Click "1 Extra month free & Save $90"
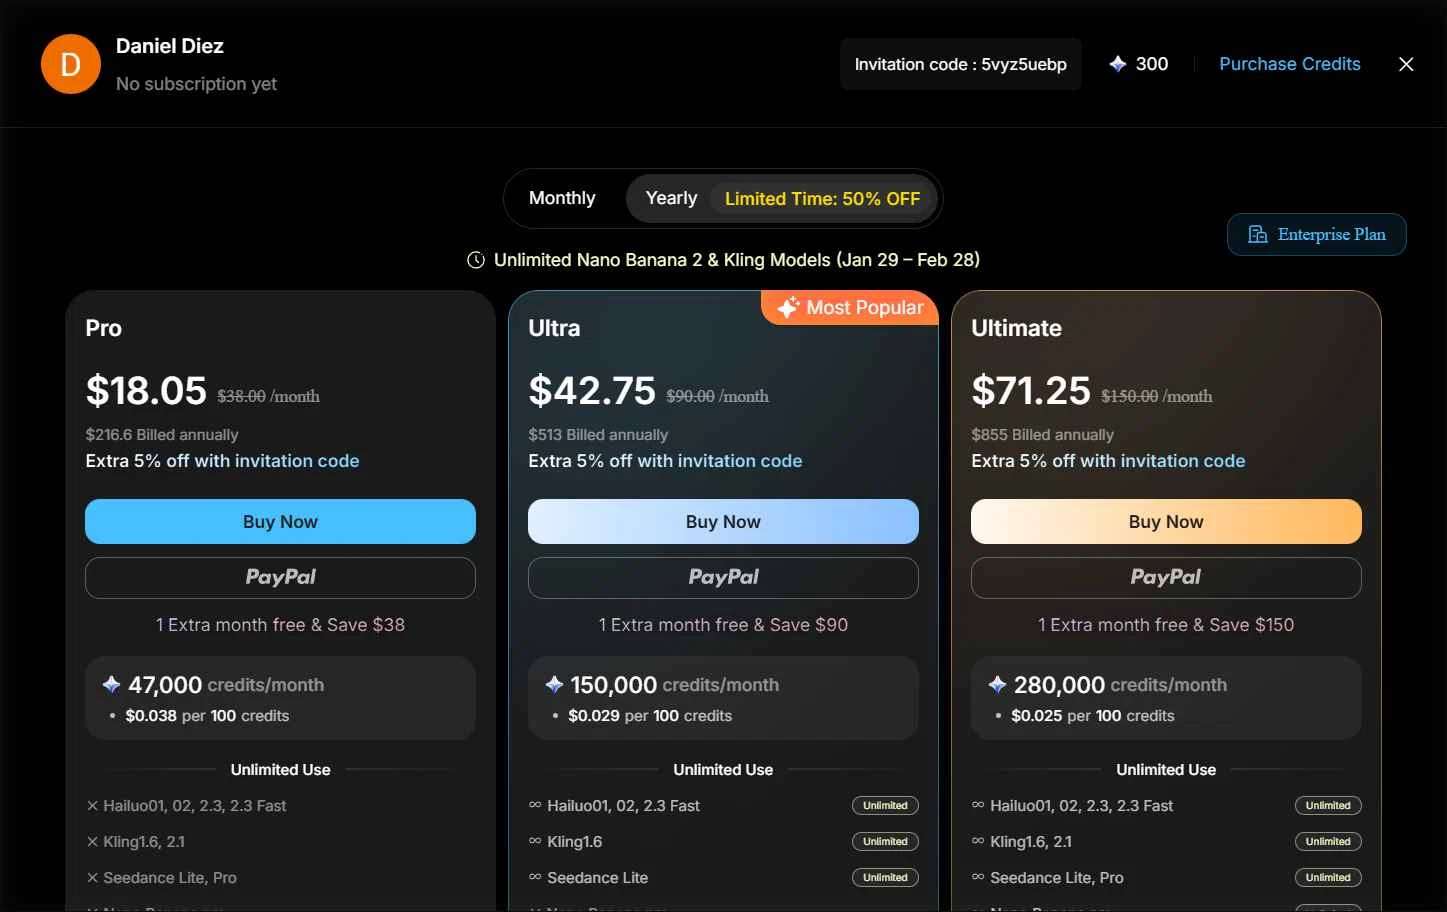 (723, 625)
